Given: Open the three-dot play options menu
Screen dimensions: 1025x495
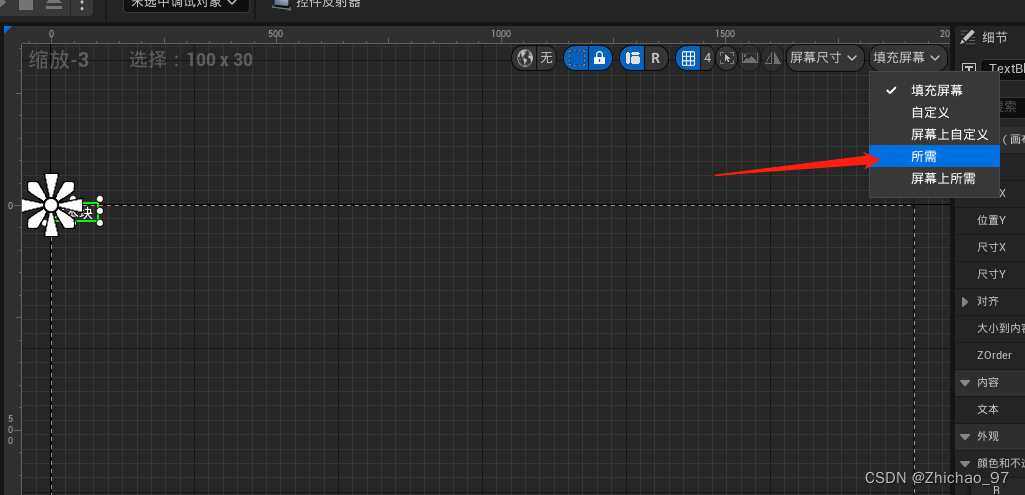Looking at the screenshot, I should coord(81,5).
